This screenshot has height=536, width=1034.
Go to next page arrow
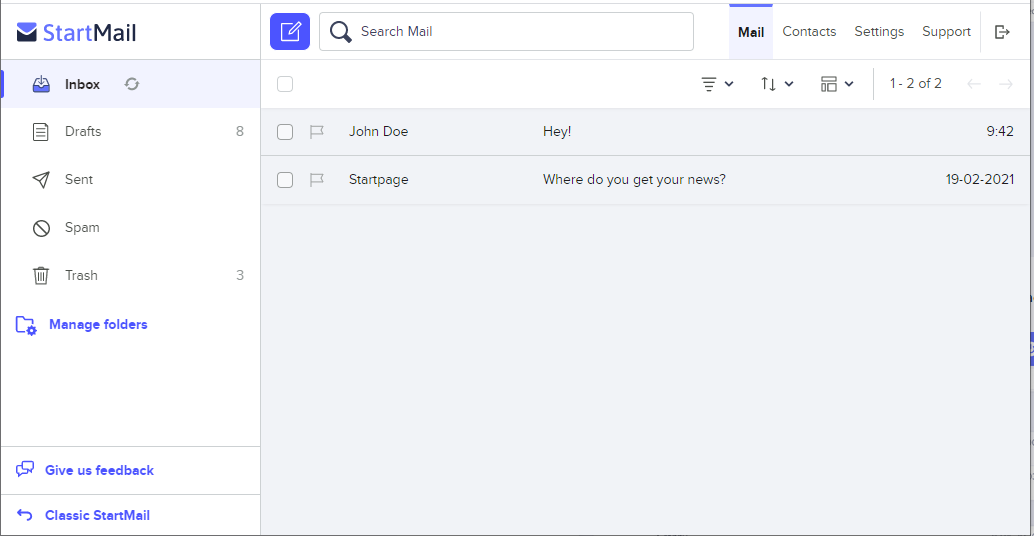click(x=1006, y=84)
